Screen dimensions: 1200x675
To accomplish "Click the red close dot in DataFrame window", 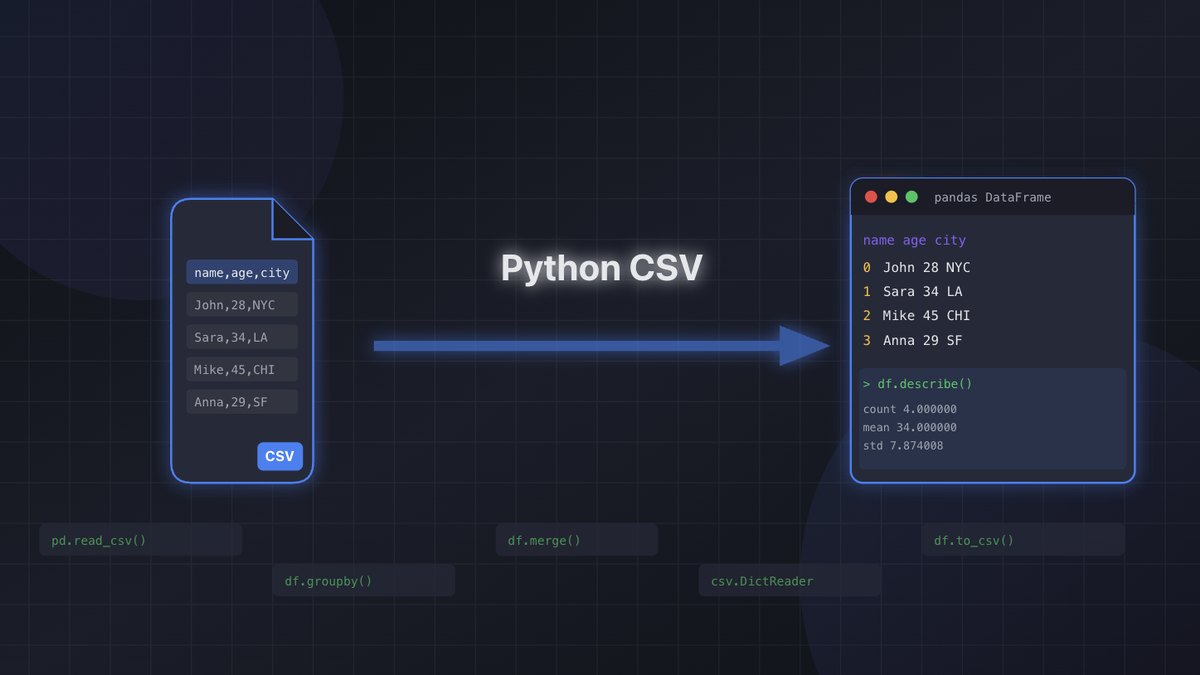I will point(871,197).
